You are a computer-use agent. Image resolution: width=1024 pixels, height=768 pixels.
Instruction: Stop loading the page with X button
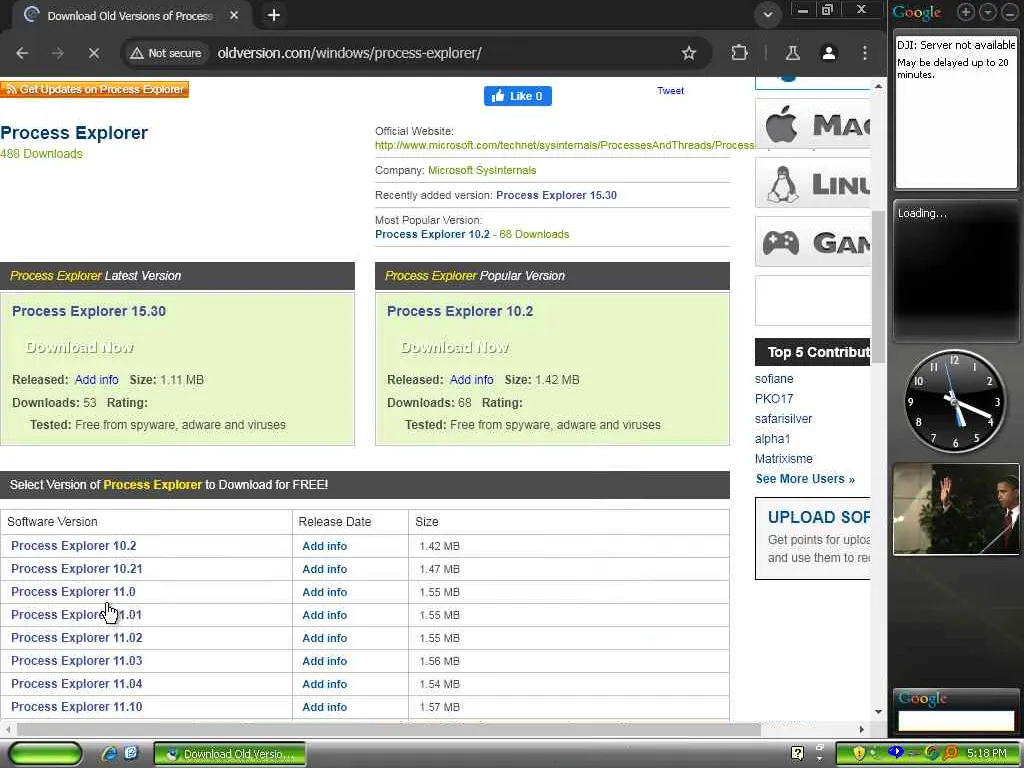93,54
